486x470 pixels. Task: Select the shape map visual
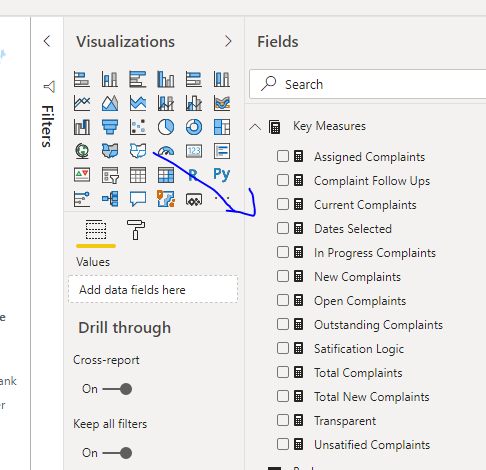pyautogui.click(x=138, y=151)
